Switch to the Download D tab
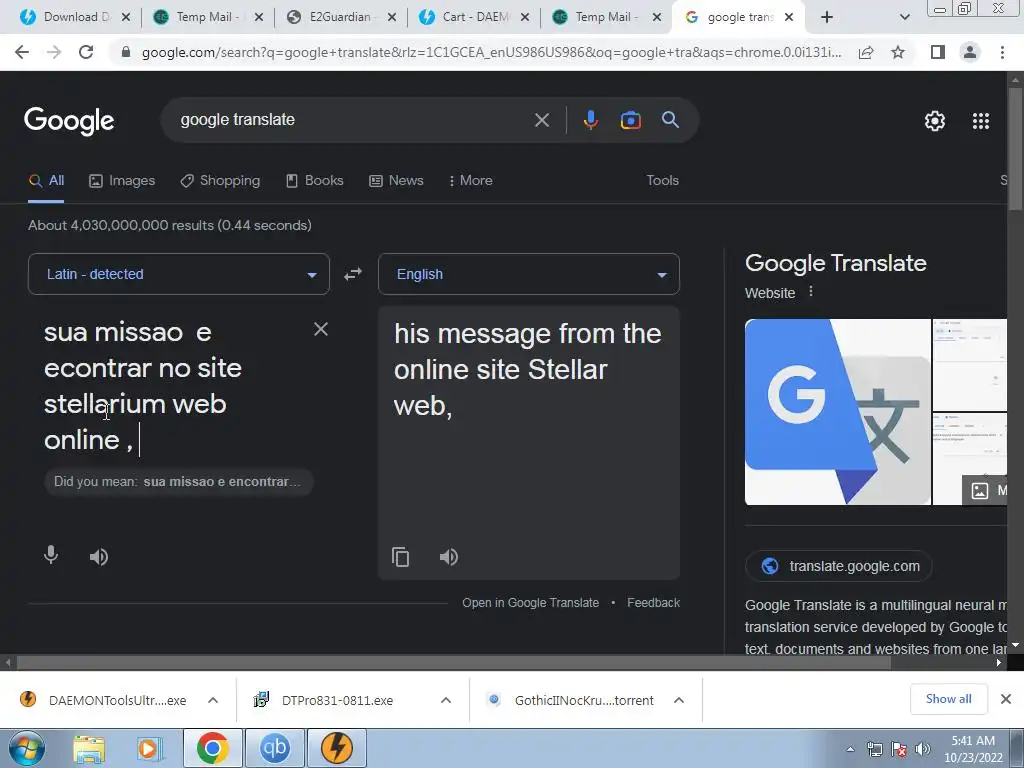 75,17
